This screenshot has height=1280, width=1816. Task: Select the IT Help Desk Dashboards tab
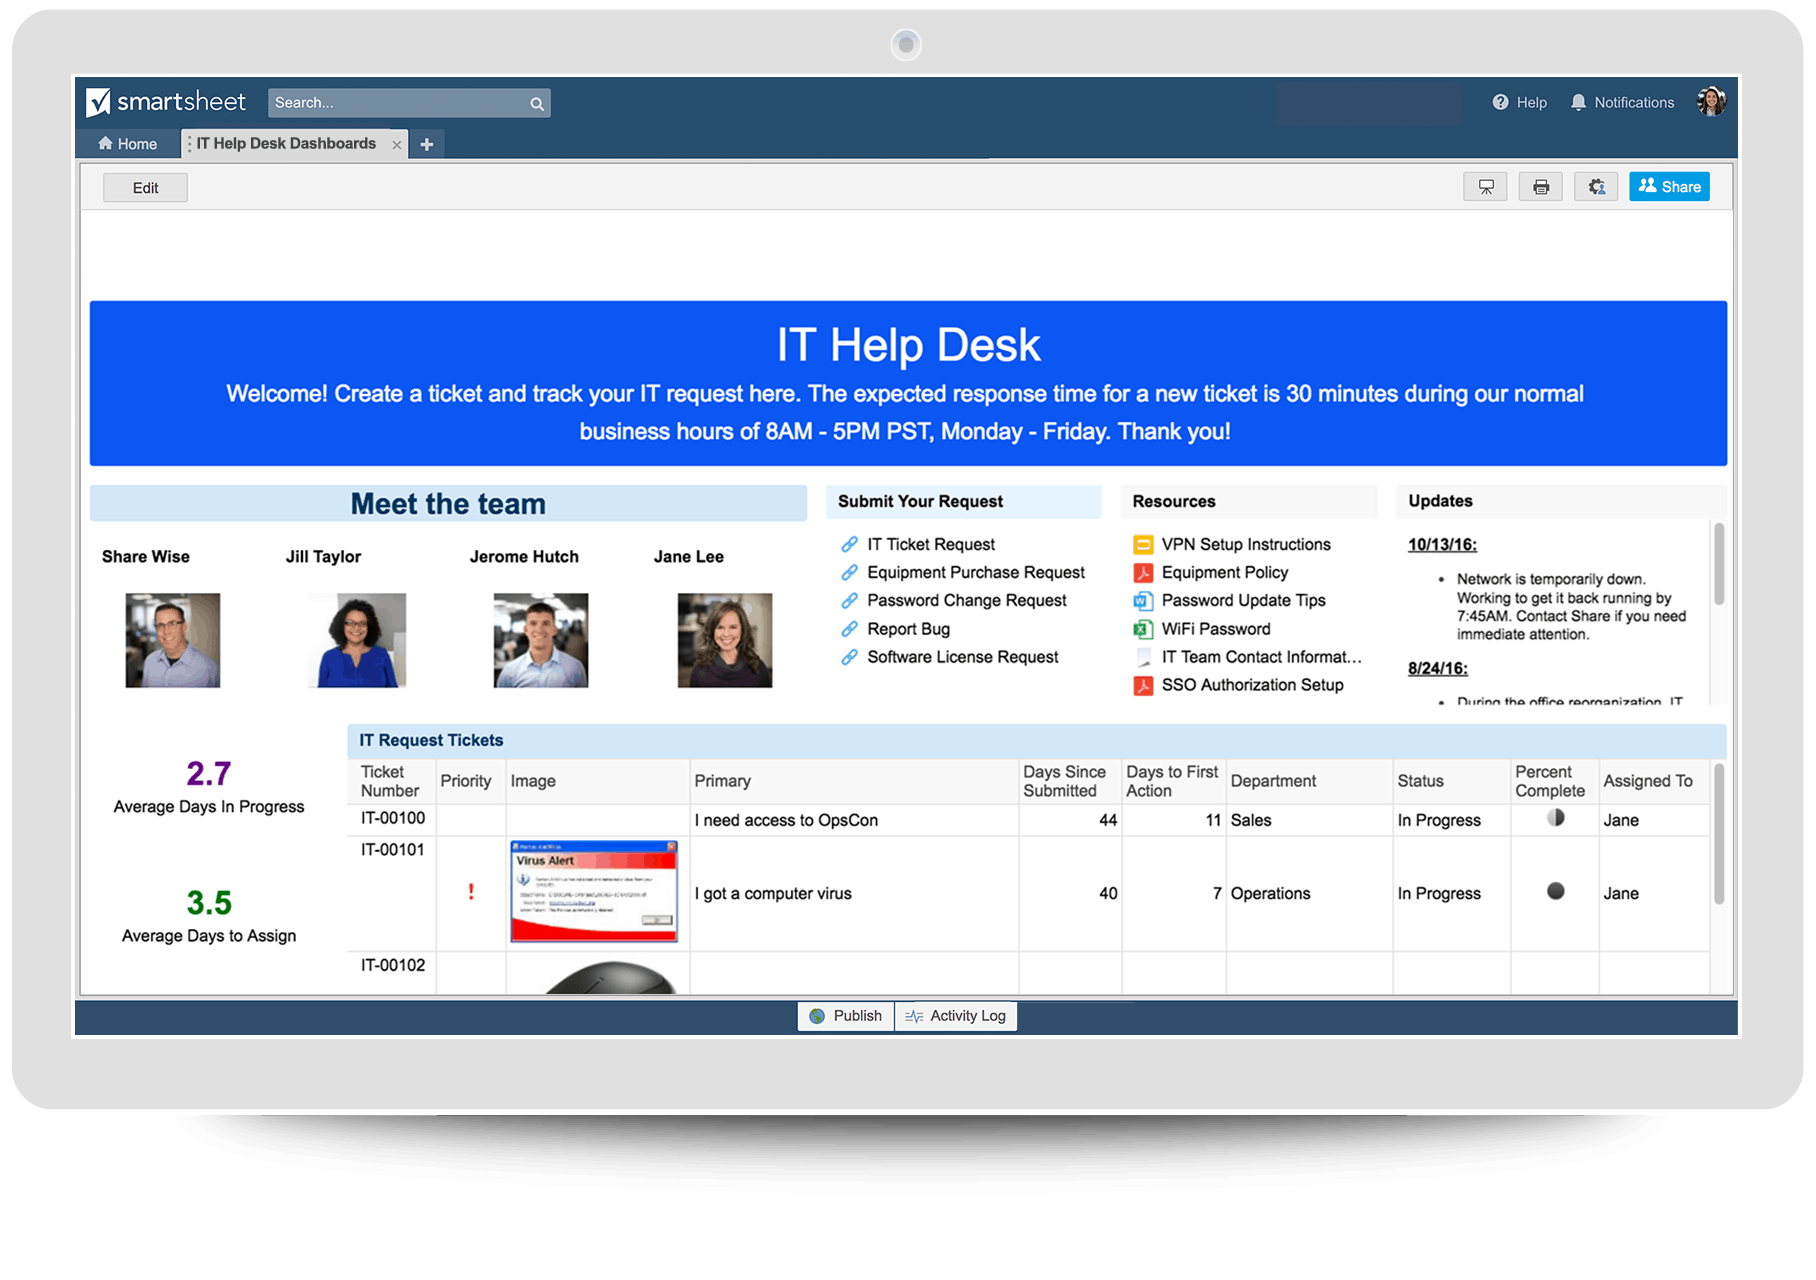pos(285,144)
